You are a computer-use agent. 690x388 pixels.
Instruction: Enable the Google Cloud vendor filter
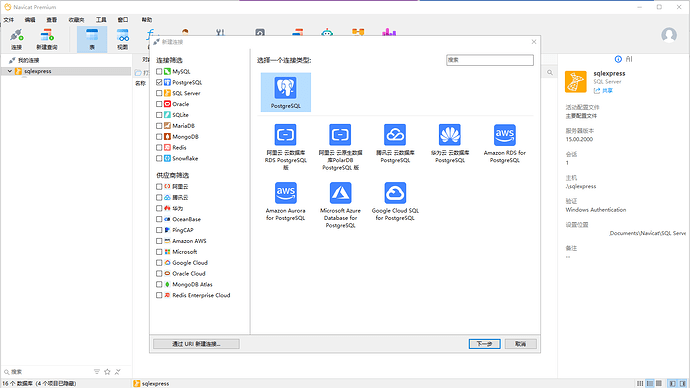tap(159, 263)
